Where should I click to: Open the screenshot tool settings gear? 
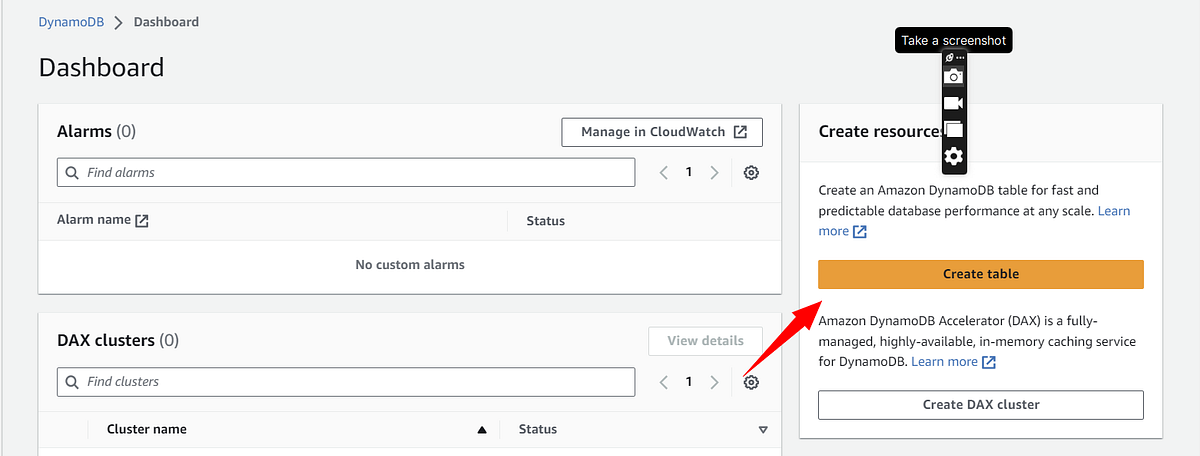coord(954,156)
